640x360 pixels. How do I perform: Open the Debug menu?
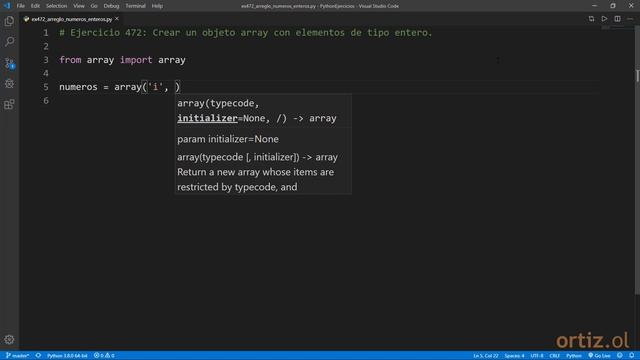111,6
